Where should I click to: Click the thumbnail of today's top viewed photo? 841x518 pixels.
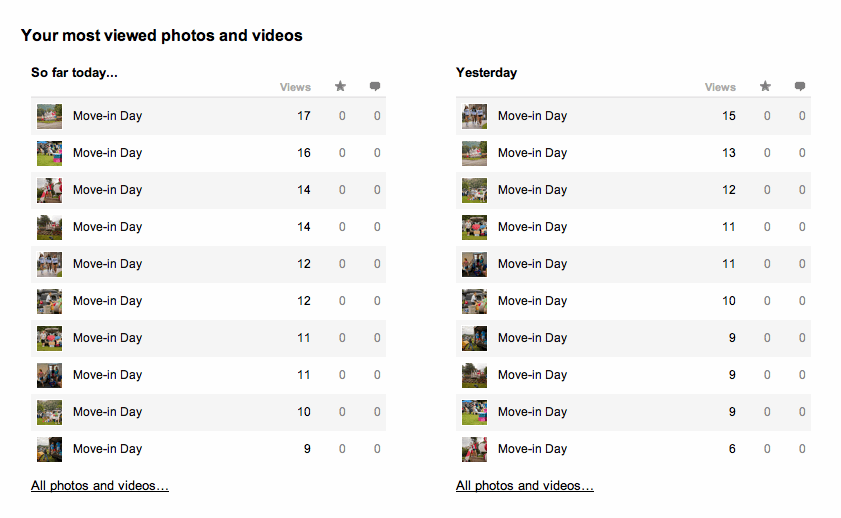(49, 116)
